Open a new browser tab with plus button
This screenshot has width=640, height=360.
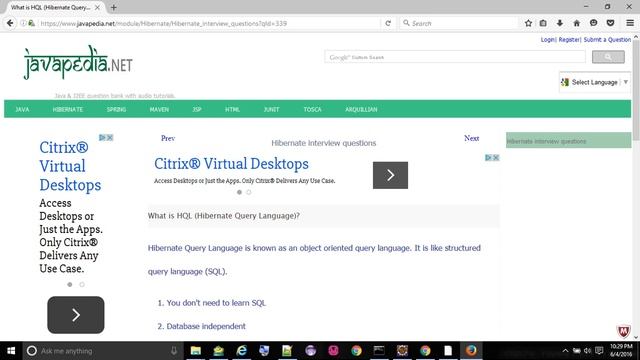coord(113,7)
